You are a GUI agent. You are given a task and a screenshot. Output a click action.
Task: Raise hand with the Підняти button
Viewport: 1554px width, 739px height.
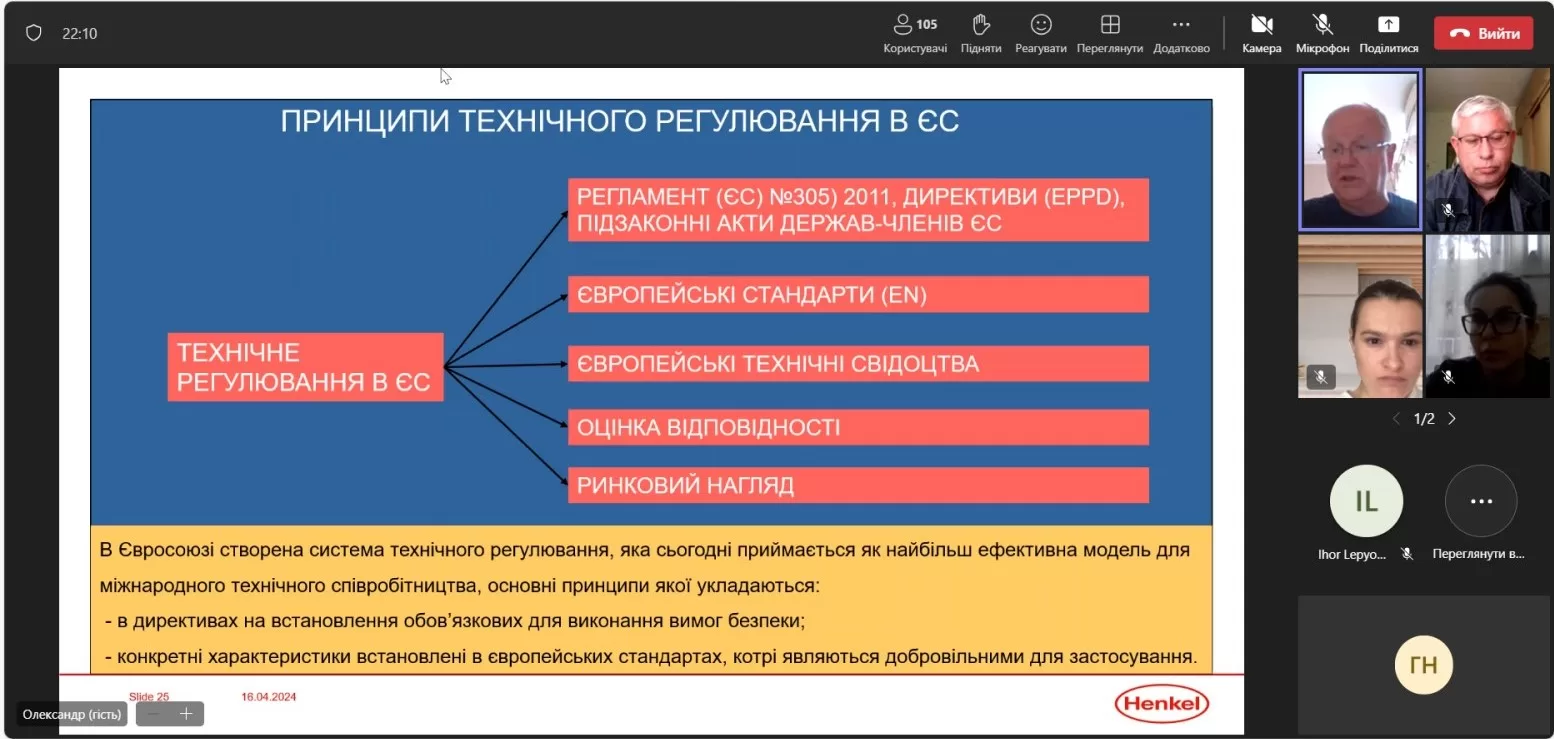pyautogui.click(x=980, y=33)
